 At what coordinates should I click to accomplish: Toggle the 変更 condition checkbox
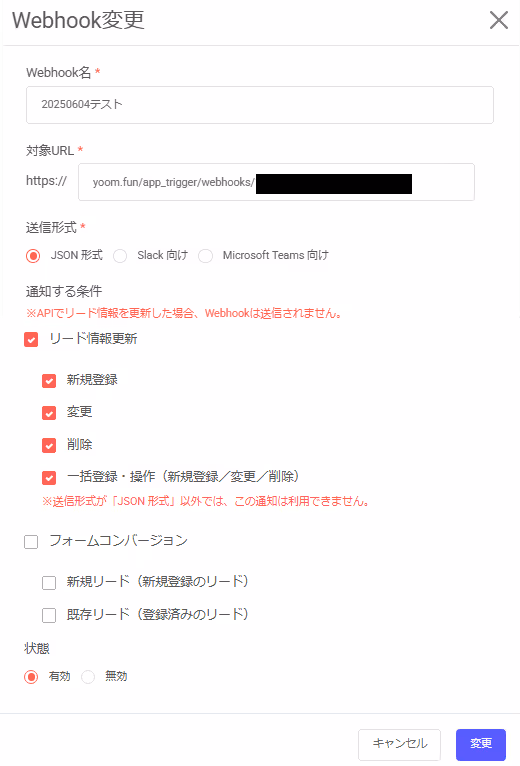[49, 413]
